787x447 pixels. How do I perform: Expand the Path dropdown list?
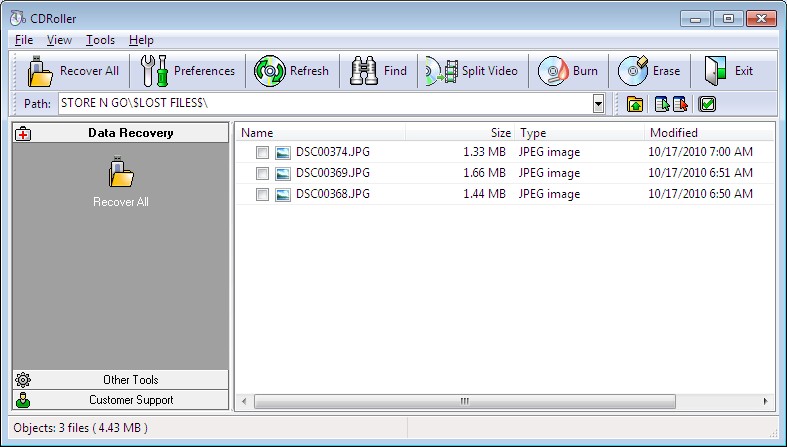598,104
